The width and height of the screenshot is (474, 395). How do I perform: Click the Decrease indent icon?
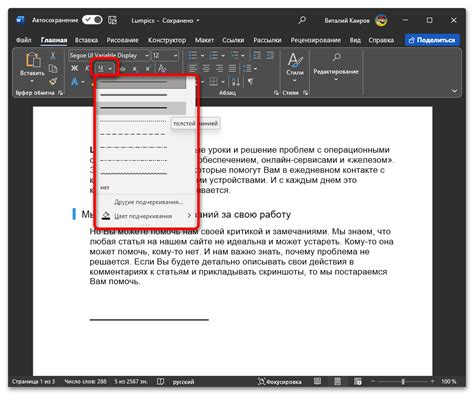(x=257, y=55)
